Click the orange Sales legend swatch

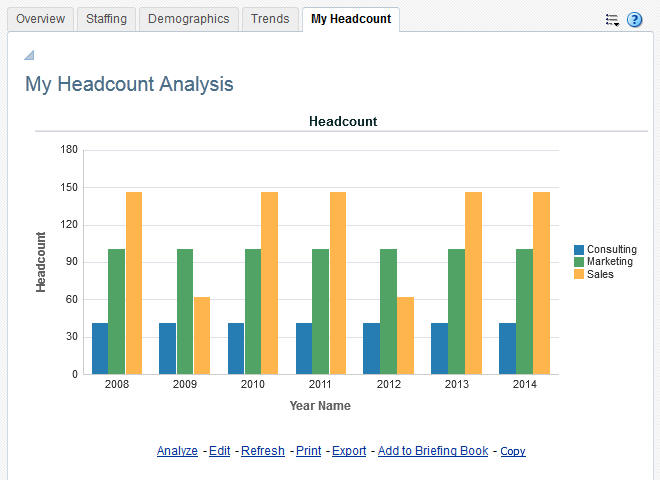pos(579,274)
